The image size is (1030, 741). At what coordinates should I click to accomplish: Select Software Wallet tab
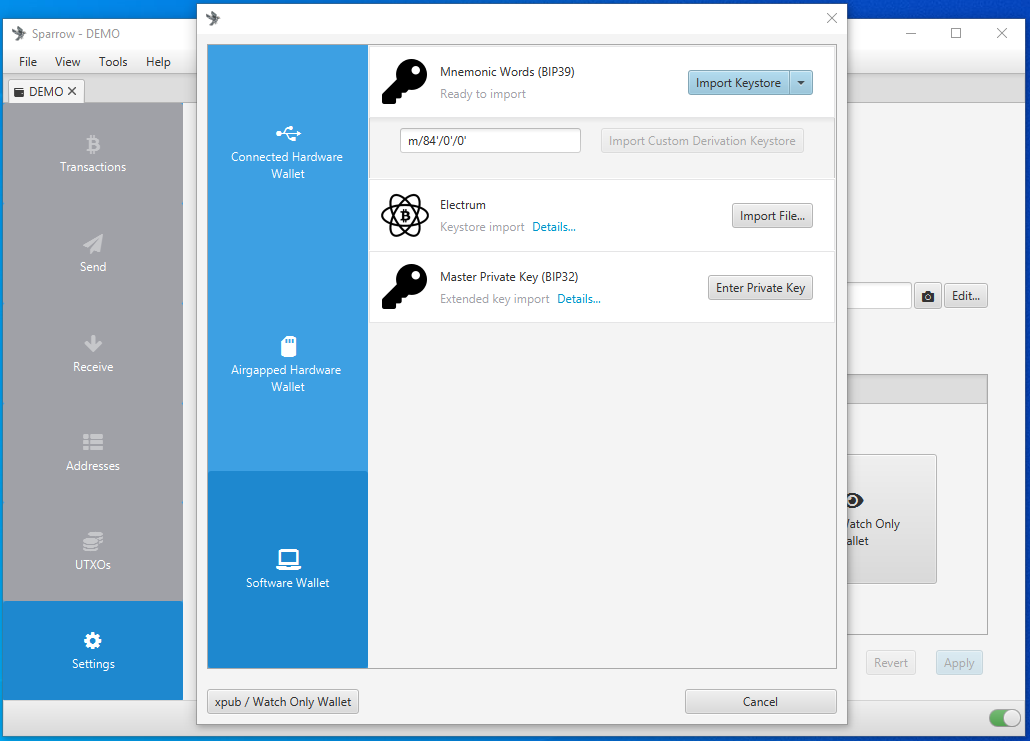pos(288,569)
